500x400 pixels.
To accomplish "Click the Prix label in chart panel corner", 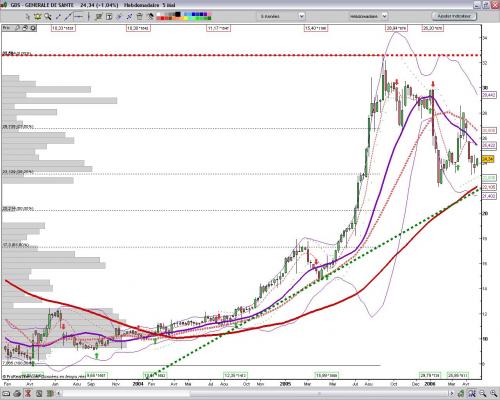I will pyautogui.click(x=6, y=28).
